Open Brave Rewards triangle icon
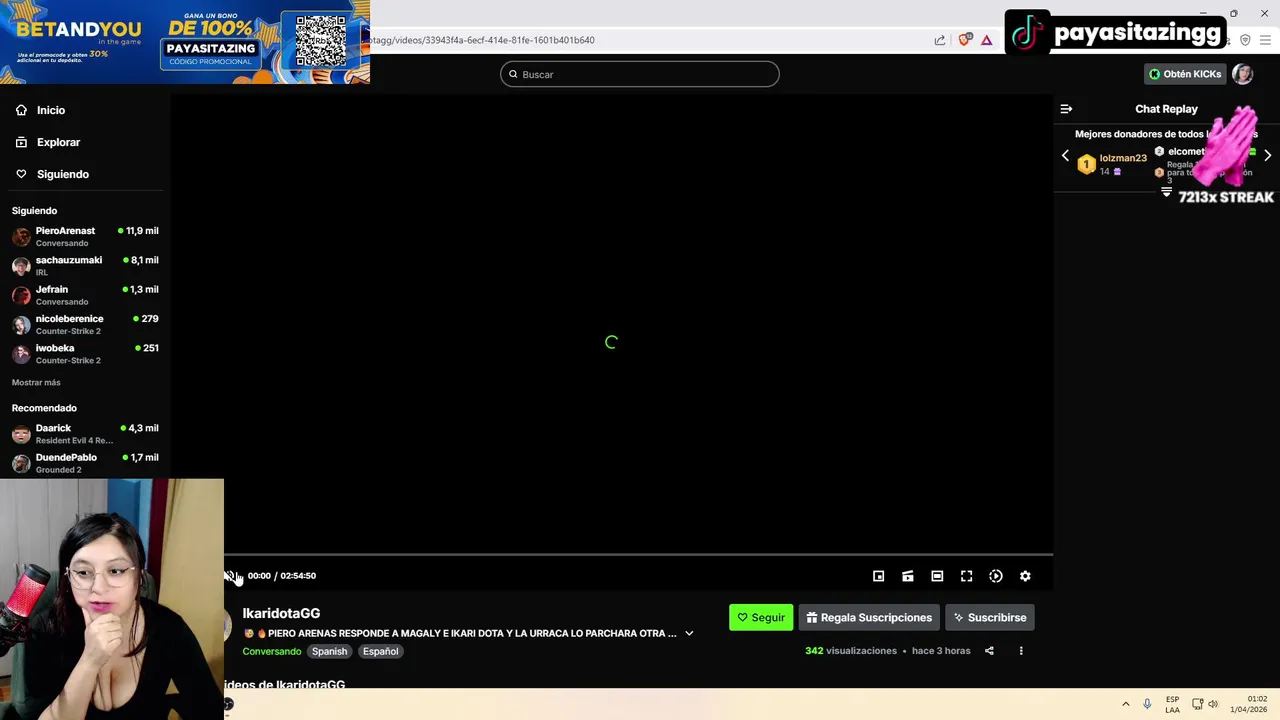The height and width of the screenshot is (720, 1280). pyautogui.click(x=986, y=40)
